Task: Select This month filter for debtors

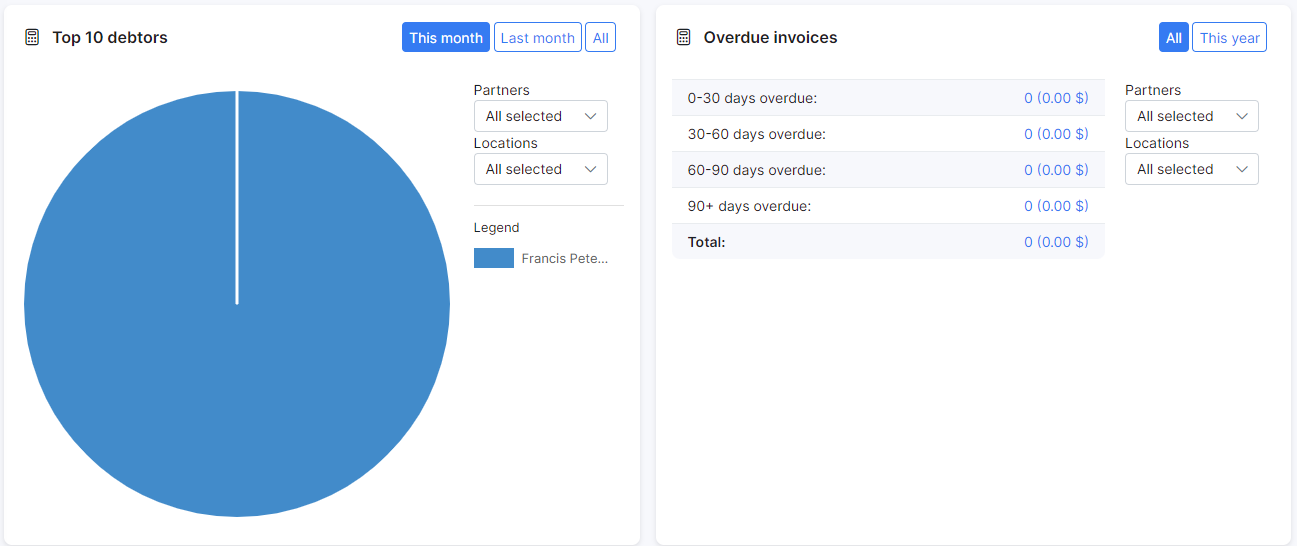Action: [x=445, y=38]
